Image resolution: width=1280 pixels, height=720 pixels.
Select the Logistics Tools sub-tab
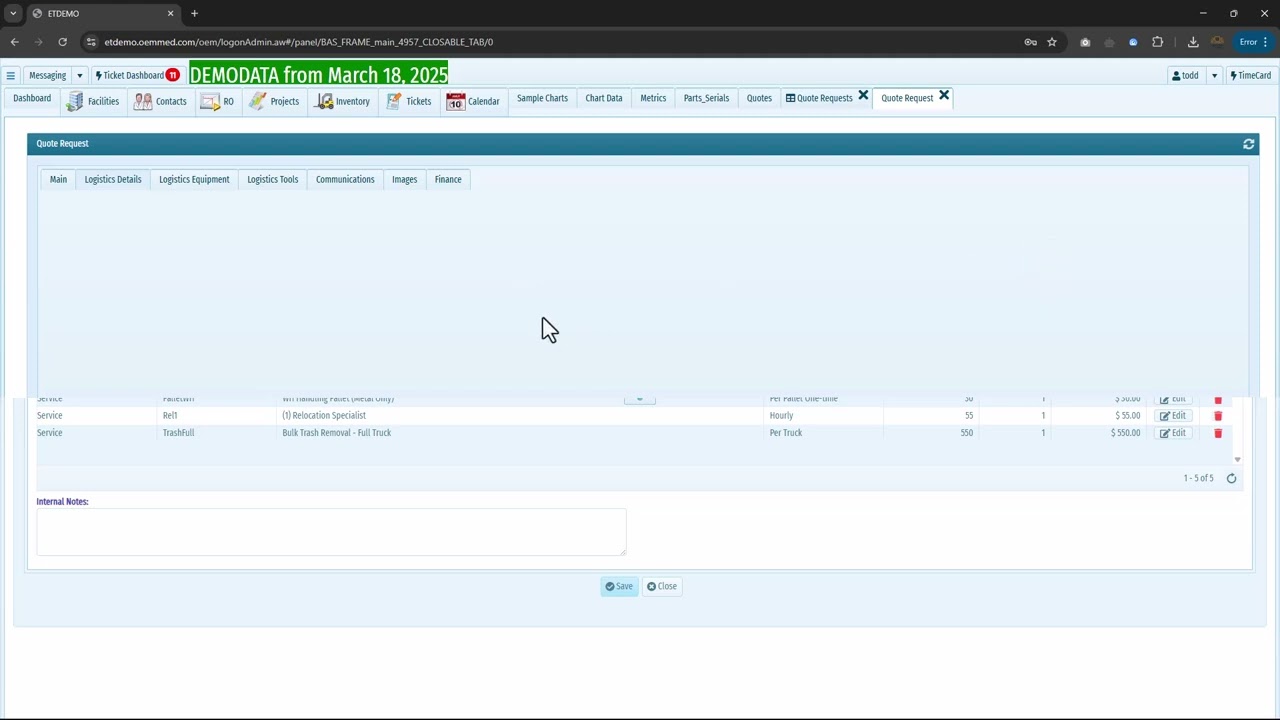tap(273, 179)
